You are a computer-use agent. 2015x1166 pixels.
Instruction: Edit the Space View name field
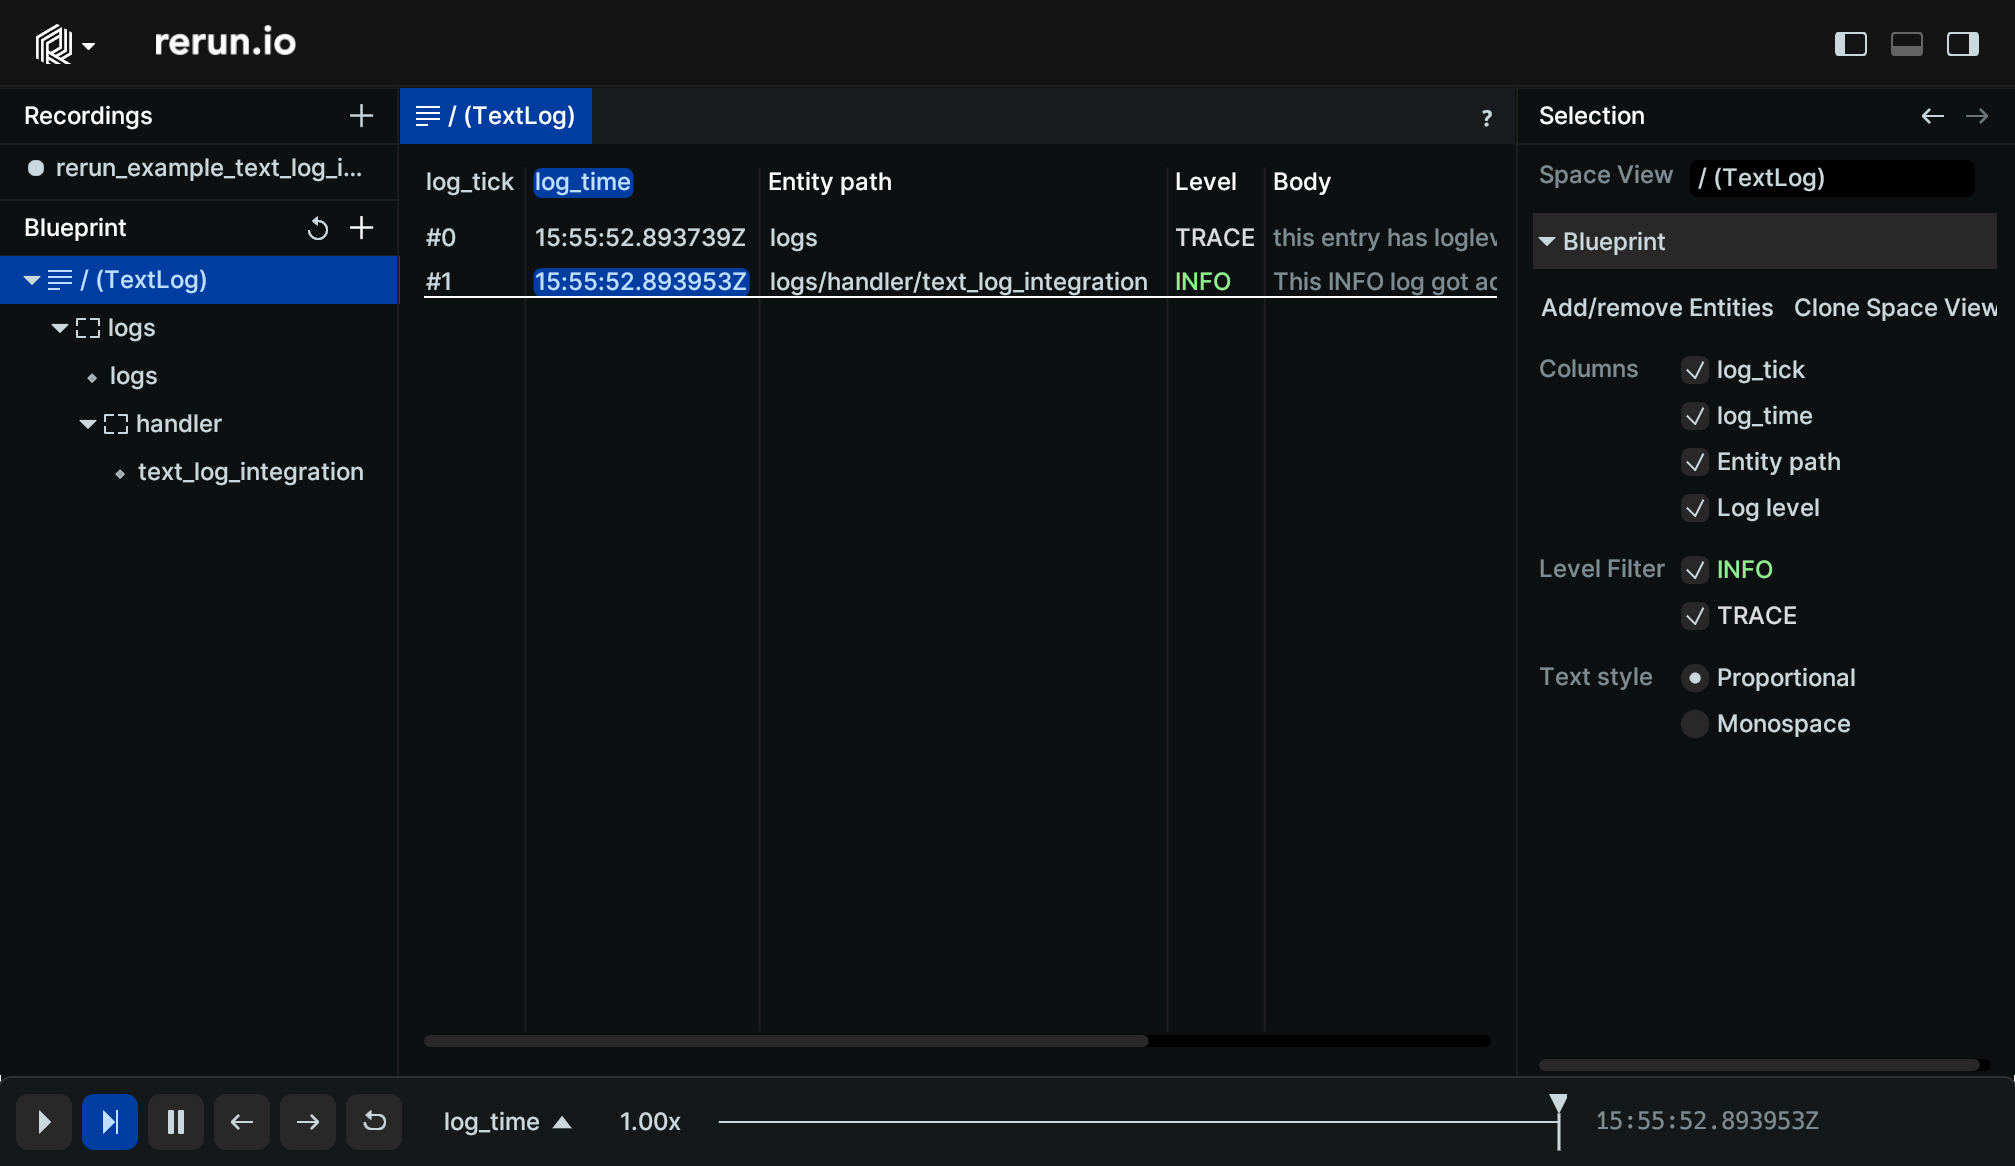coord(1832,178)
